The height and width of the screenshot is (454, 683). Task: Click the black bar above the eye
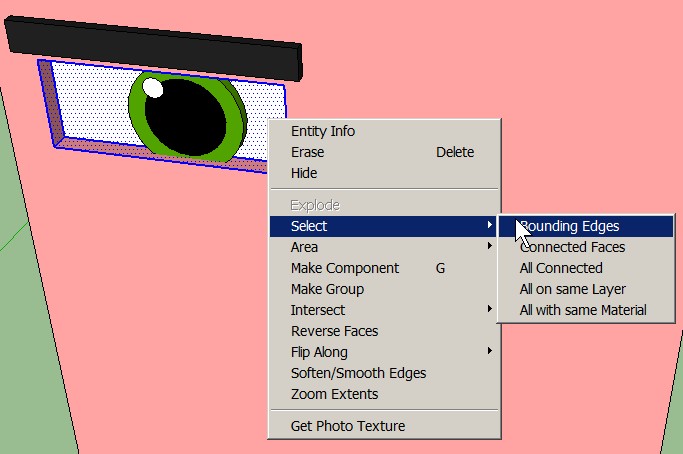click(150, 49)
